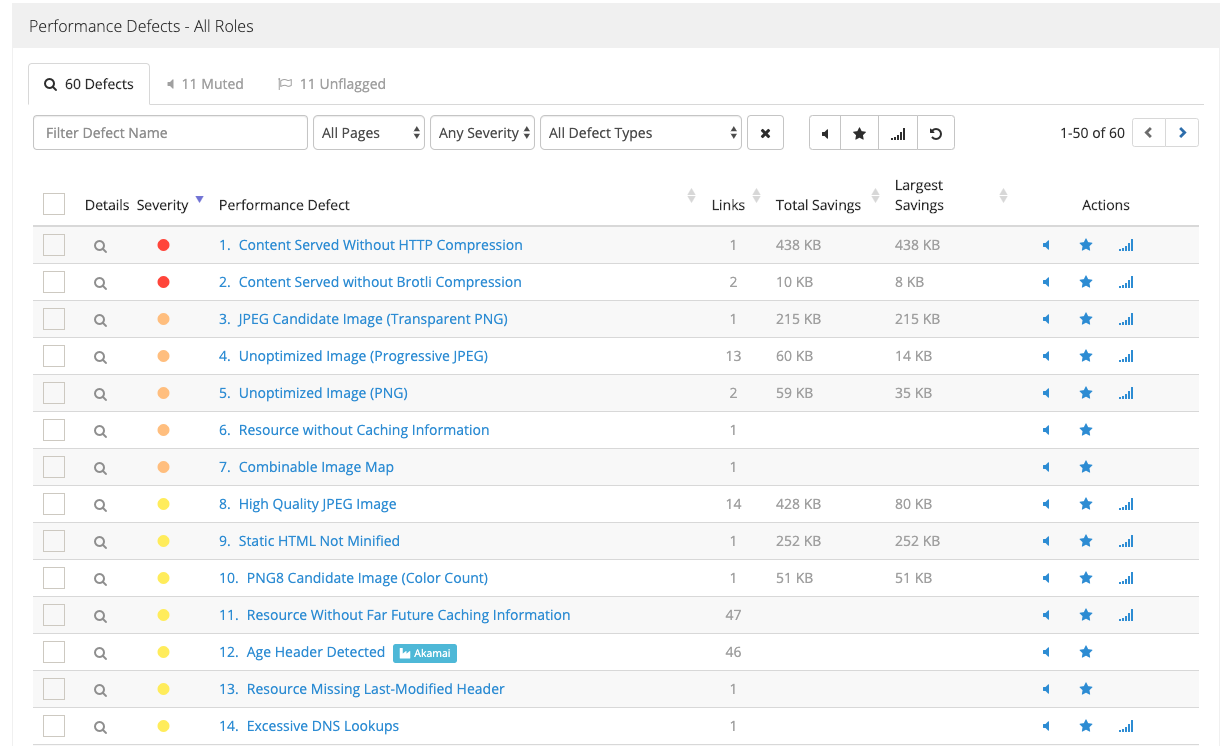This screenshot has width=1222, height=746.
Task: Click yellow severity dot for Static HTML Not Minified
Action: [x=164, y=541]
